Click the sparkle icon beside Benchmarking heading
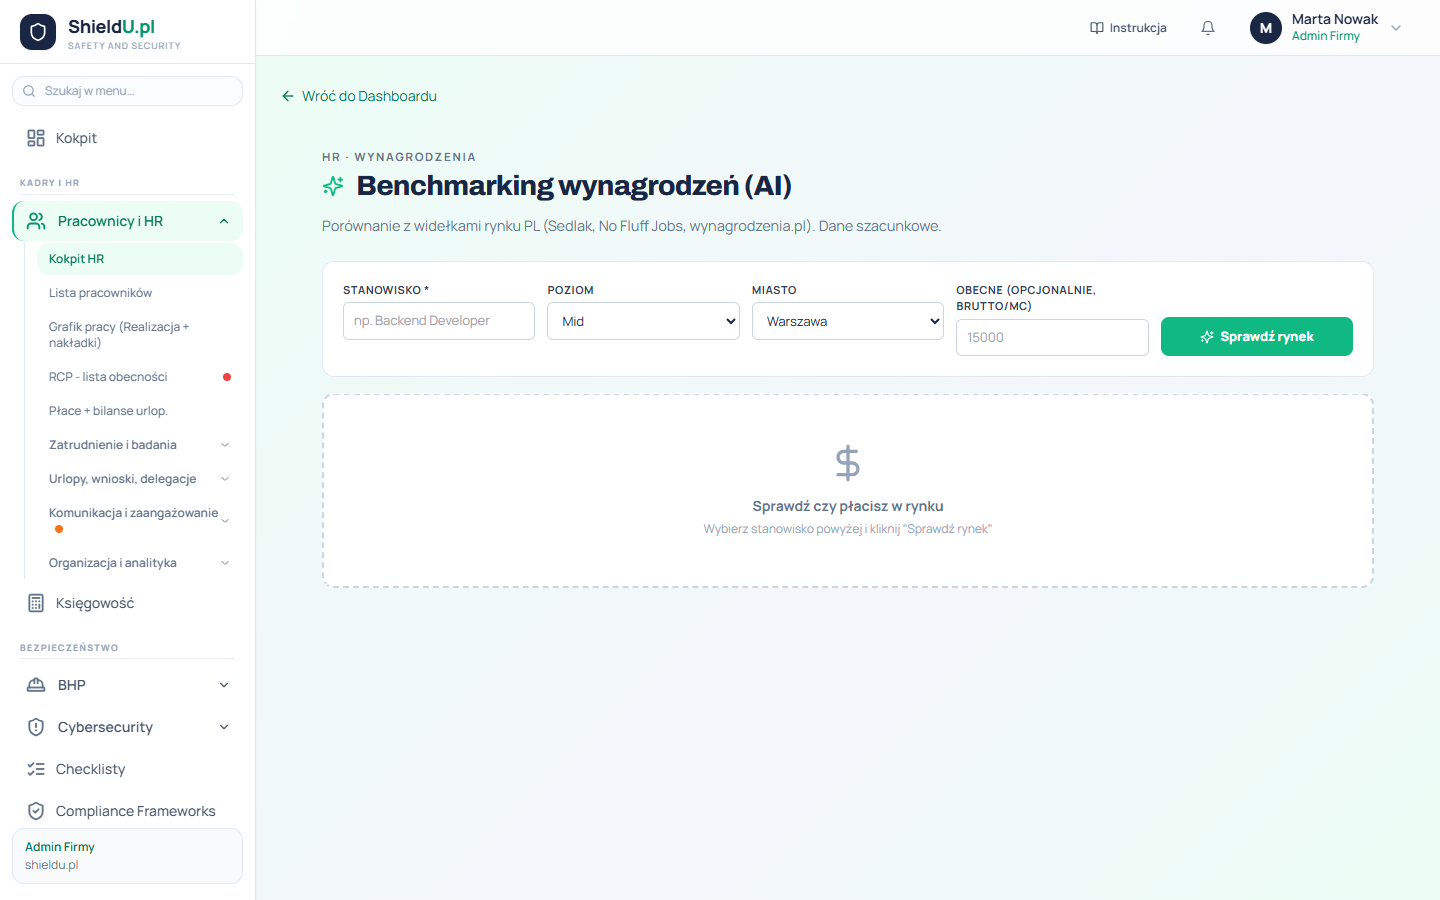 (x=333, y=186)
